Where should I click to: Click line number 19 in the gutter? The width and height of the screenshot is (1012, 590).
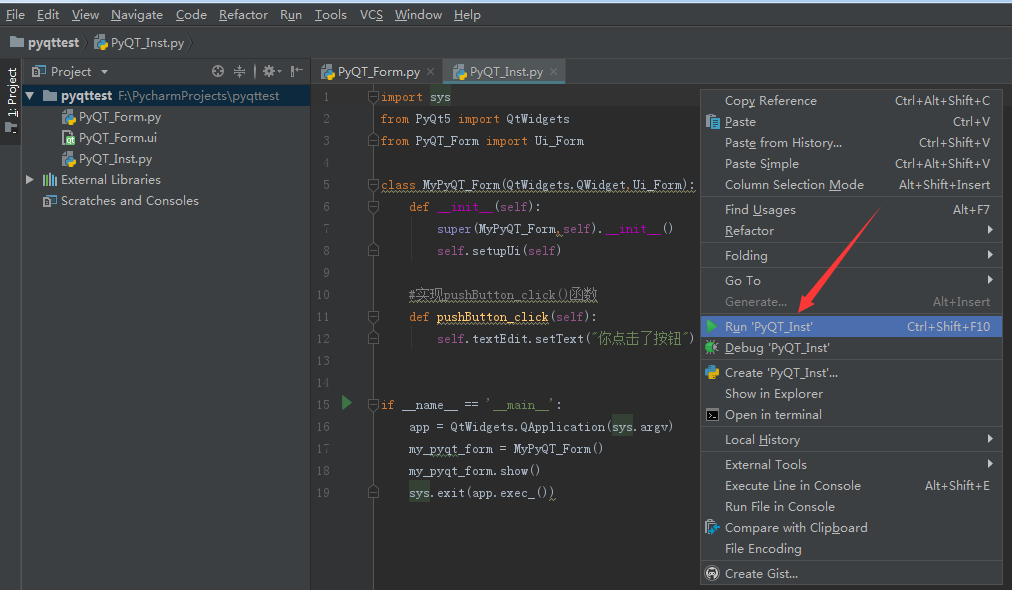click(323, 493)
